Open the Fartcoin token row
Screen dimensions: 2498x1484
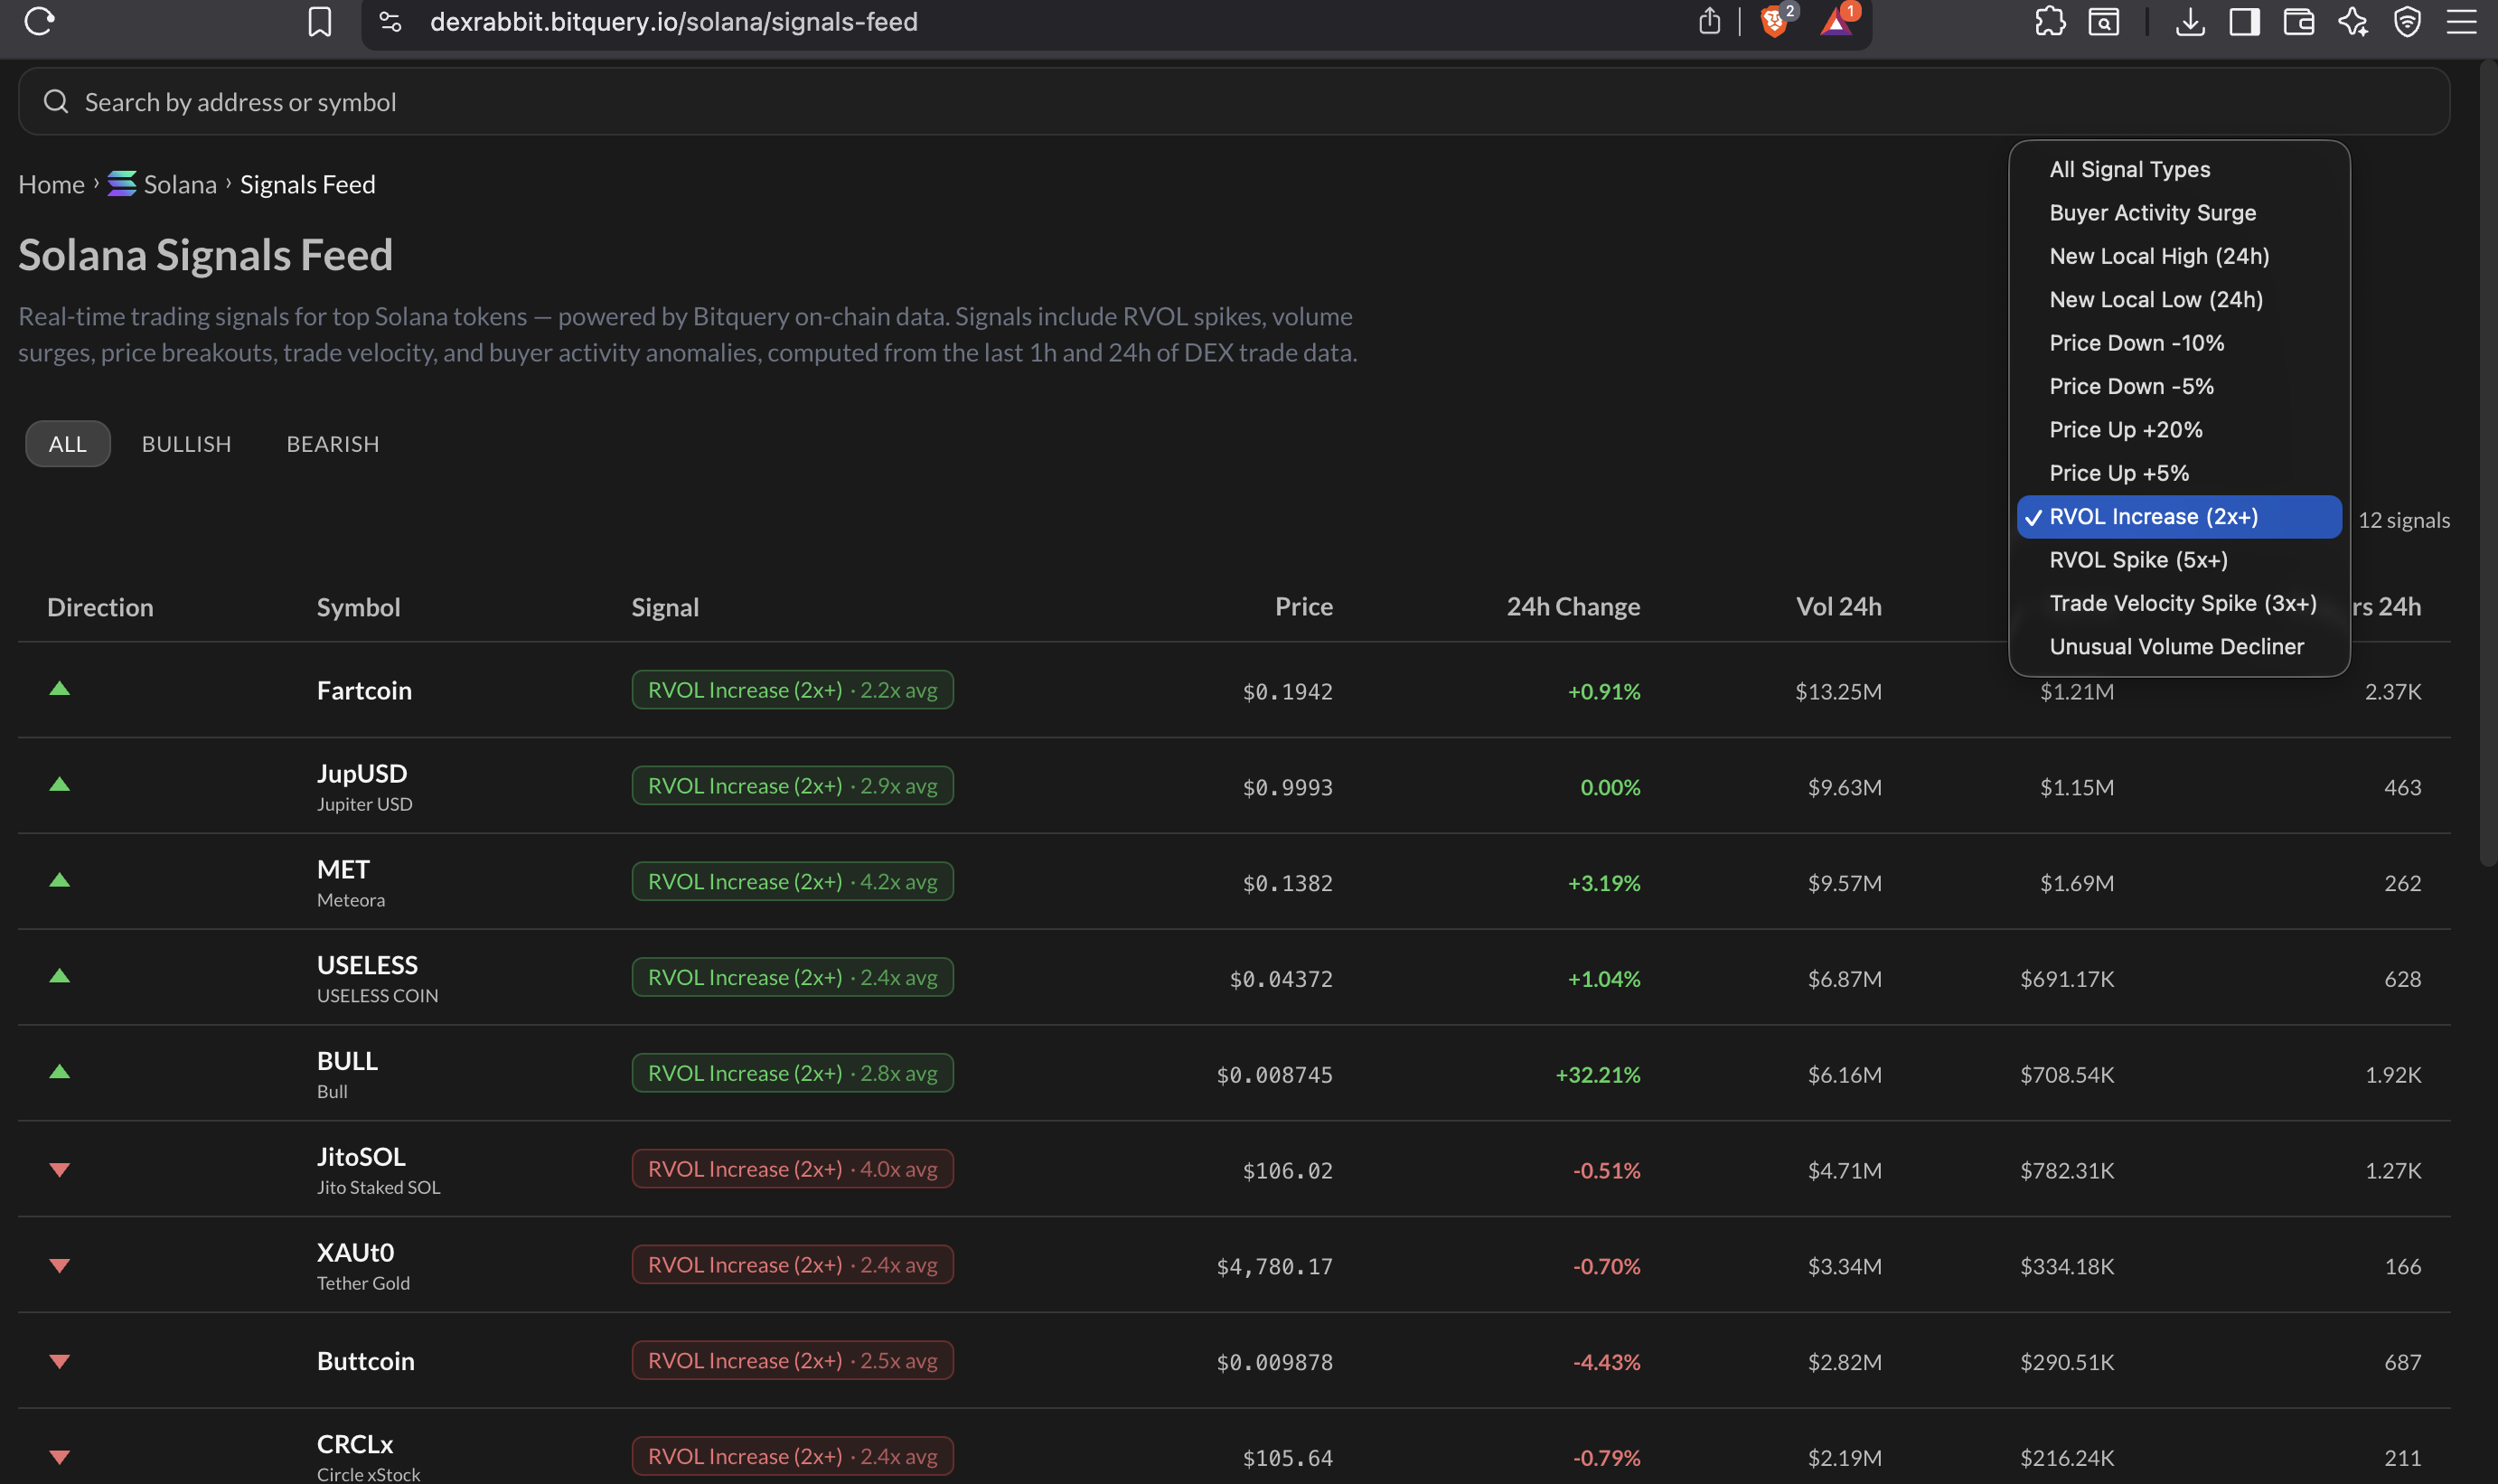click(x=364, y=691)
